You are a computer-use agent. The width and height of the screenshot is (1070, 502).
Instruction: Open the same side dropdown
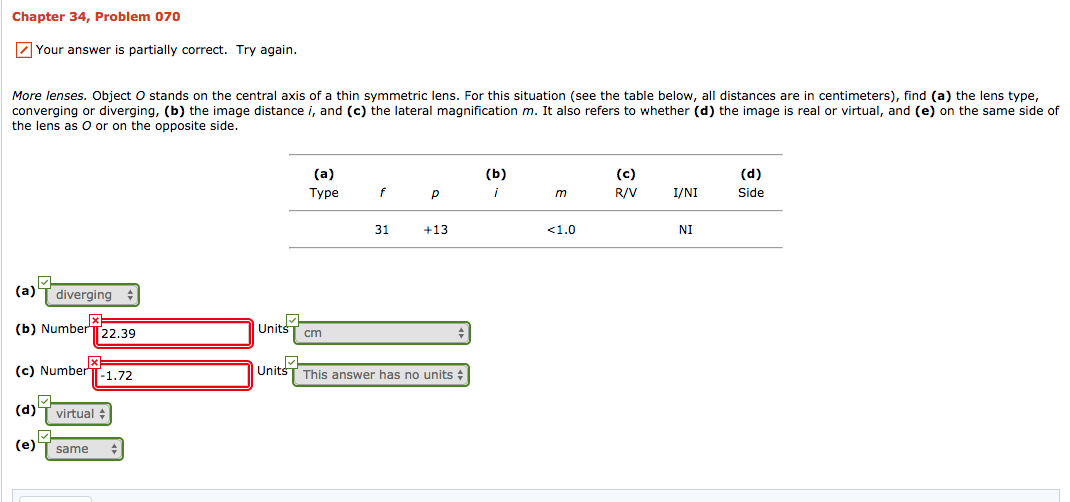[x=84, y=449]
